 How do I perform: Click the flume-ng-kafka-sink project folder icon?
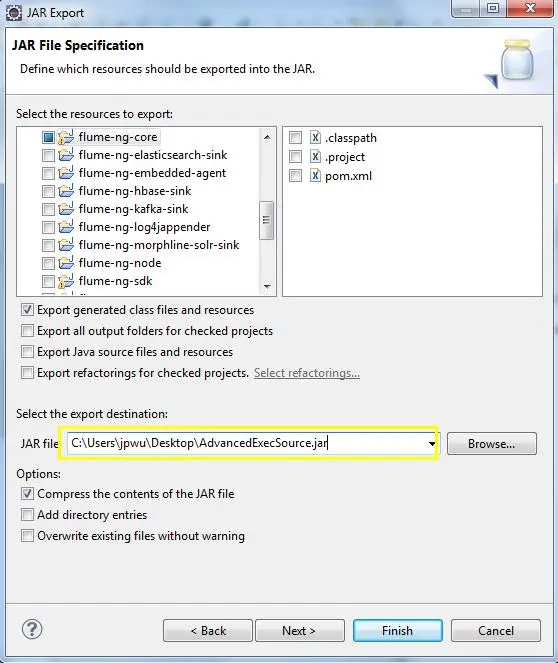[x=66, y=209]
